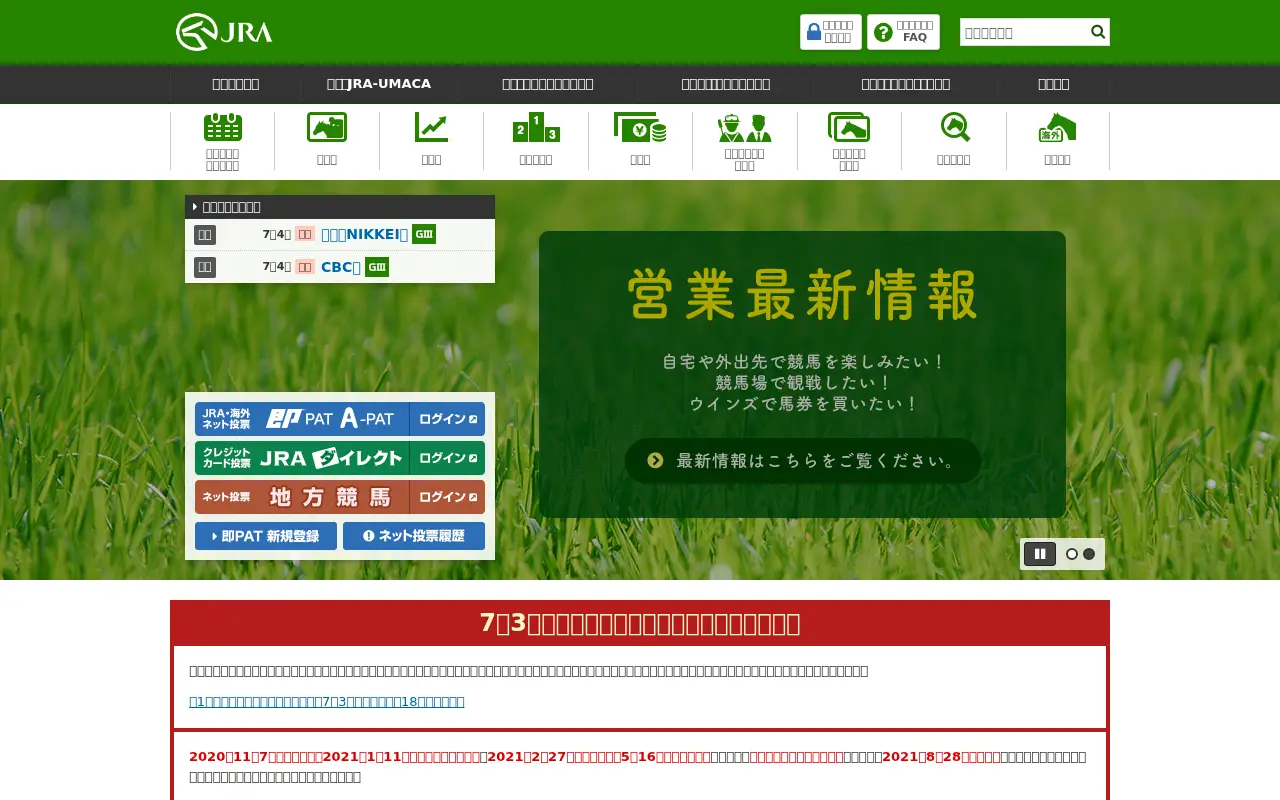The width and height of the screenshot is (1280, 800).
Task: Click the GIII badge beside the CBC race
Action: pyautogui.click(x=377, y=267)
